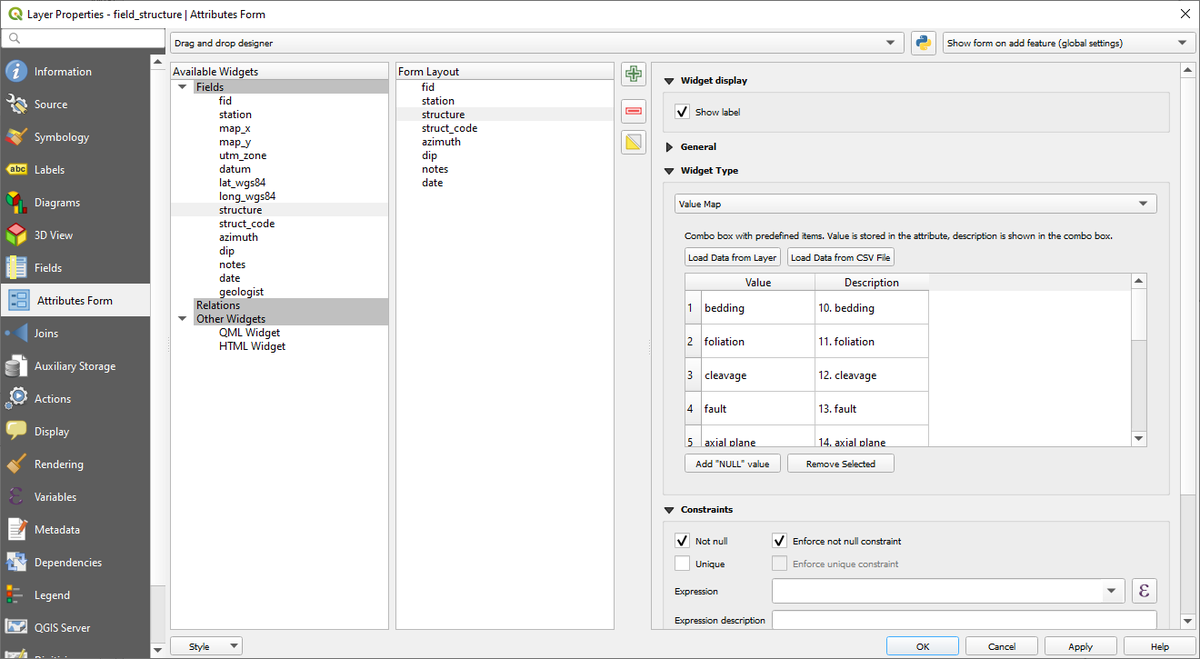1200x659 pixels.
Task: Click the green plus add tab/group icon
Action: (x=633, y=75)
